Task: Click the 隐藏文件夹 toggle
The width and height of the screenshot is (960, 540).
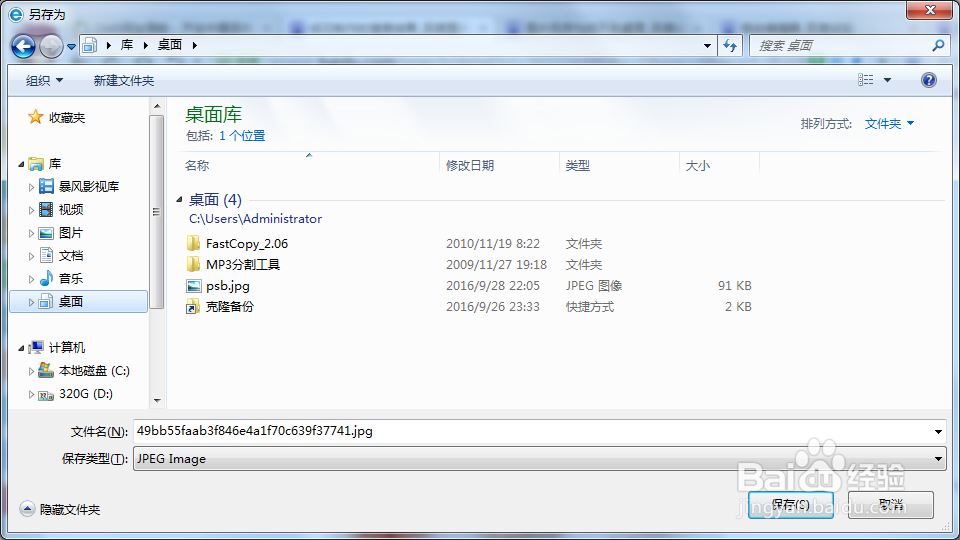Action: point(60,509)
